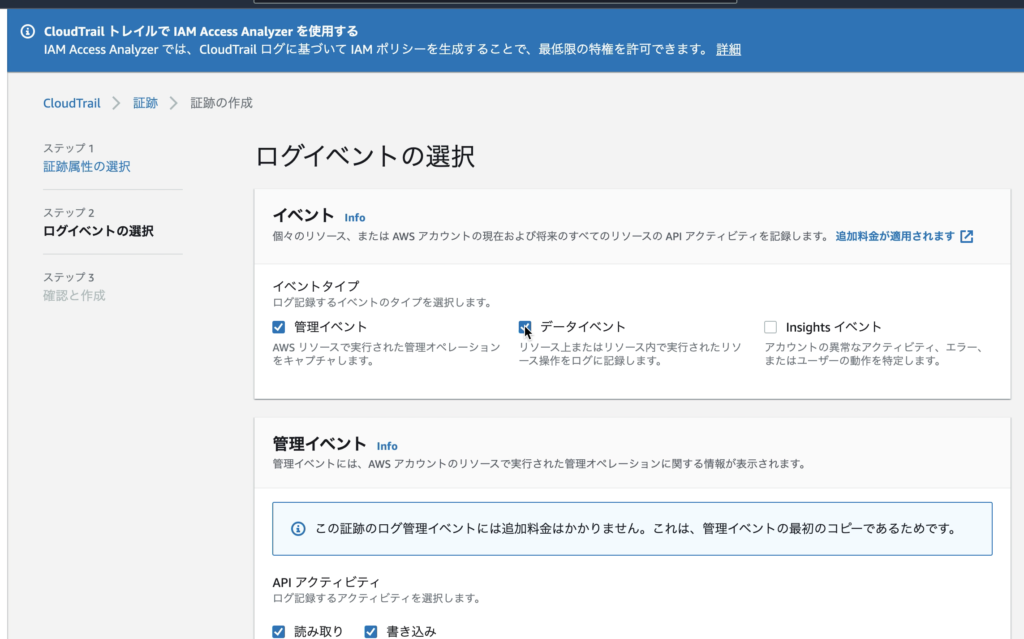Click the 読み取り label text
Screen dimensions: 1024x639
tap(319, 631)
